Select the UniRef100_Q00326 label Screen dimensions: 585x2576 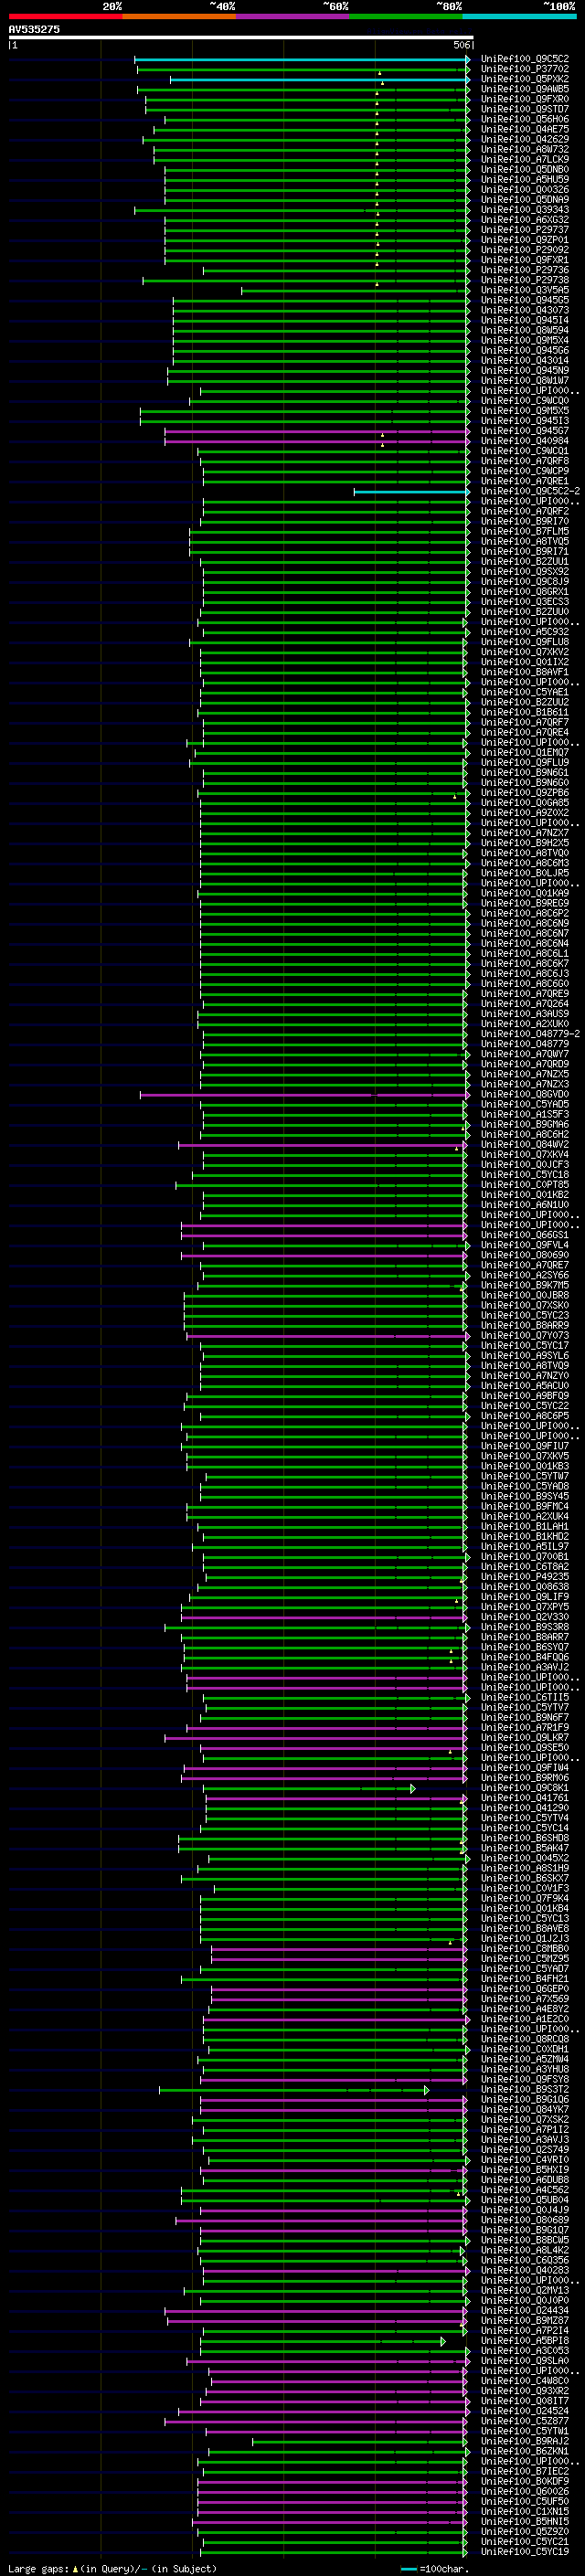tap(525, 189)
